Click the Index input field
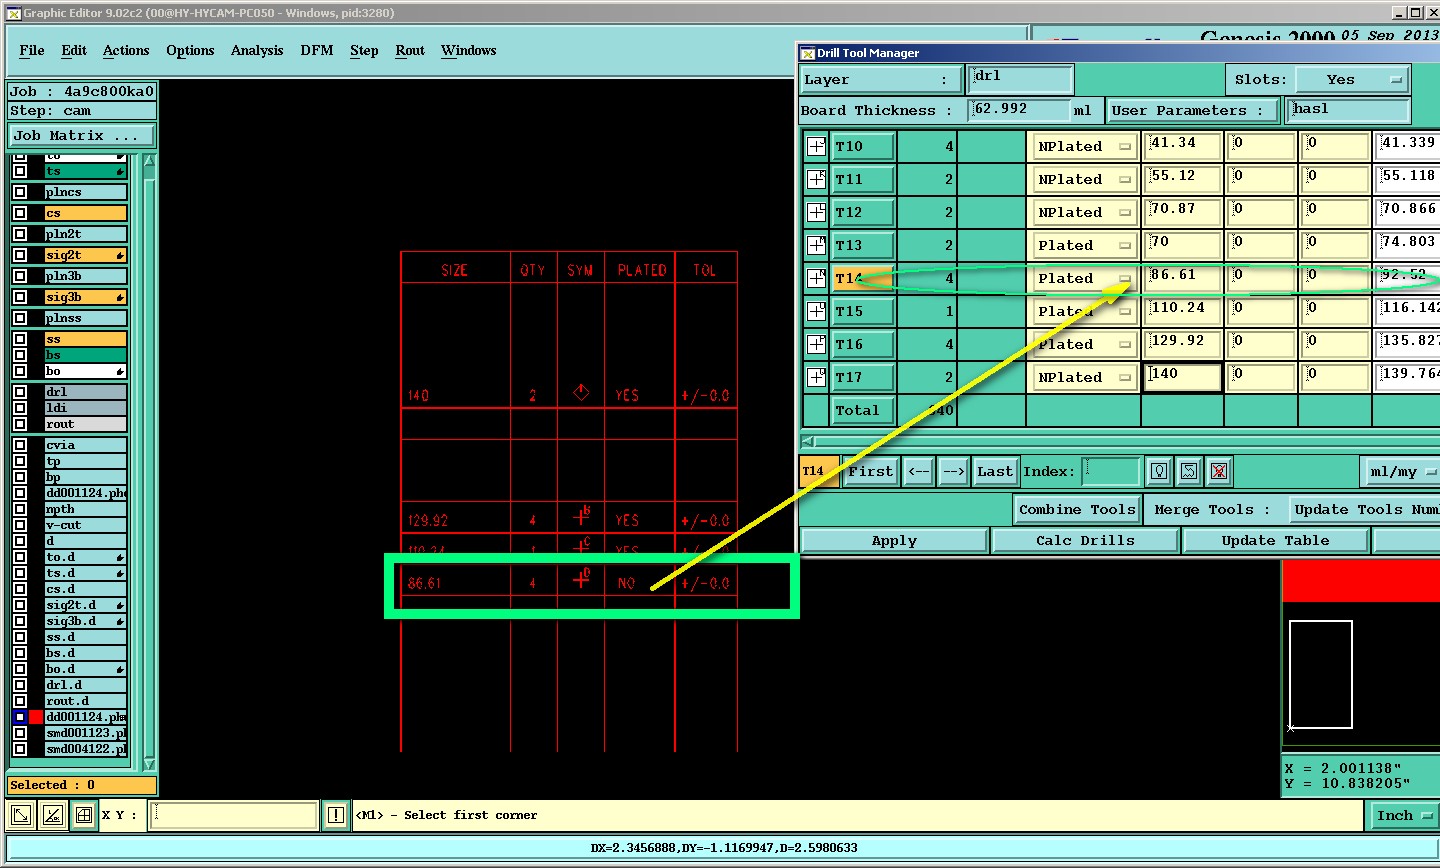This screenshot has width=1440, height=868. (1111, 471)
